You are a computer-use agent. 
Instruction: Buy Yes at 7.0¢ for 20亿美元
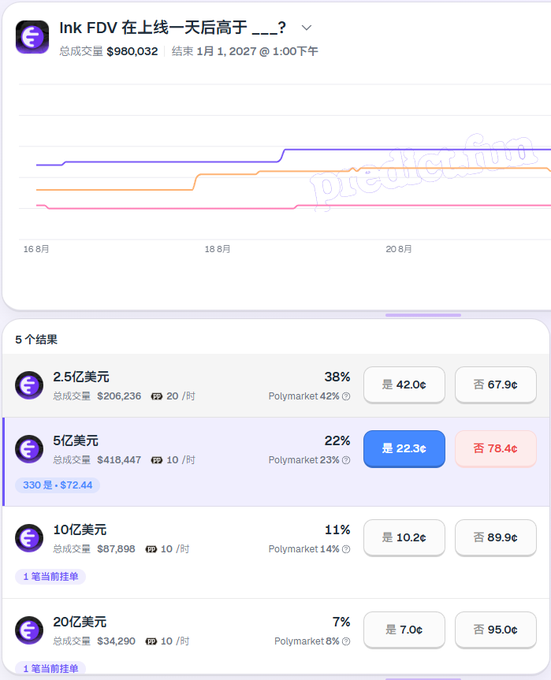tap(404, 630)
